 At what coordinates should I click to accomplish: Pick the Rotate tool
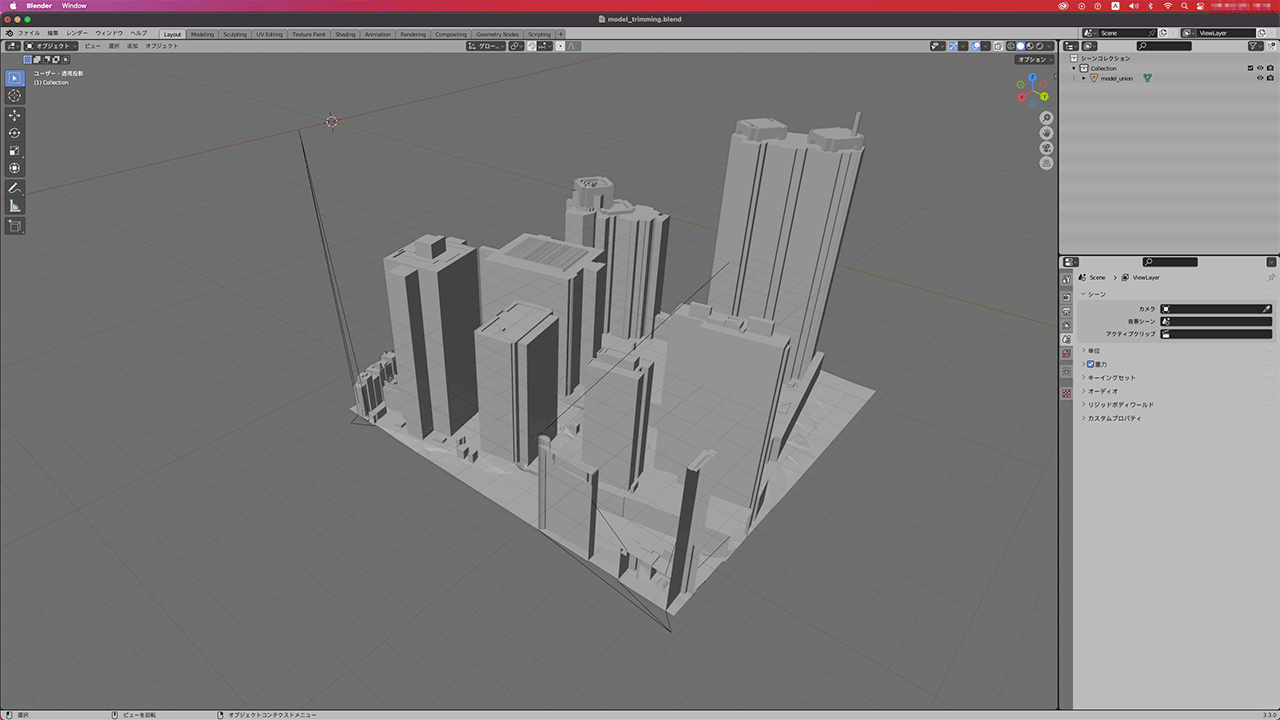coord(15,133)
